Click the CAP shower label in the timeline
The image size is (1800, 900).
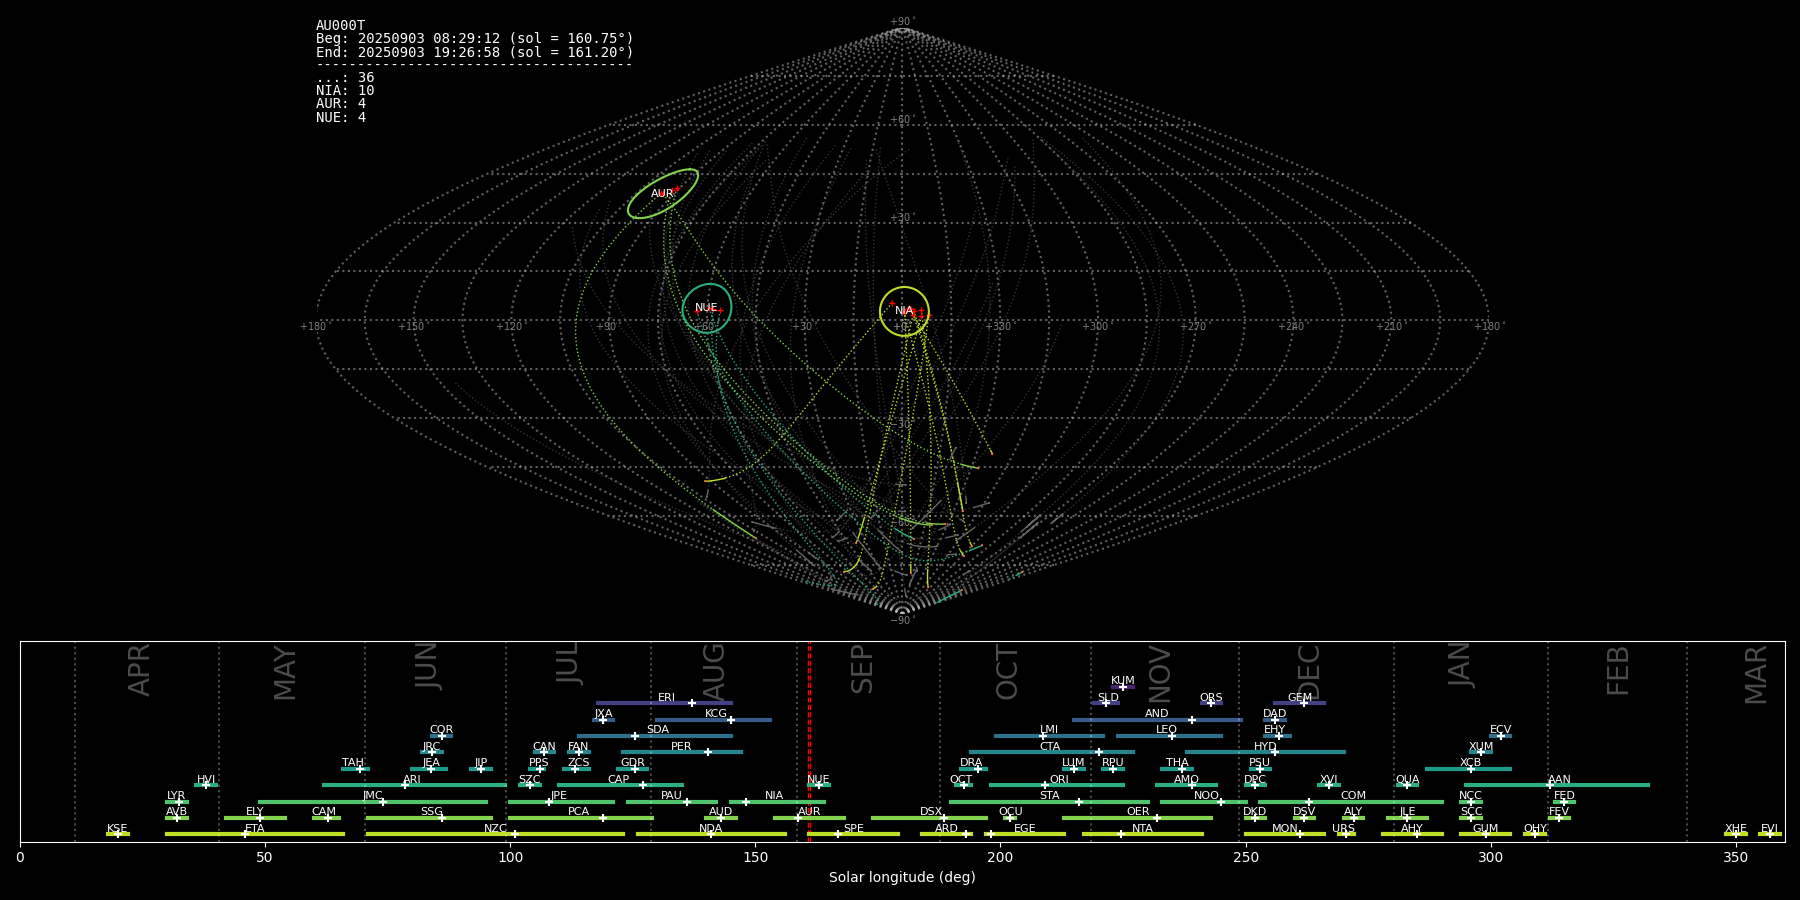(619, 780)
